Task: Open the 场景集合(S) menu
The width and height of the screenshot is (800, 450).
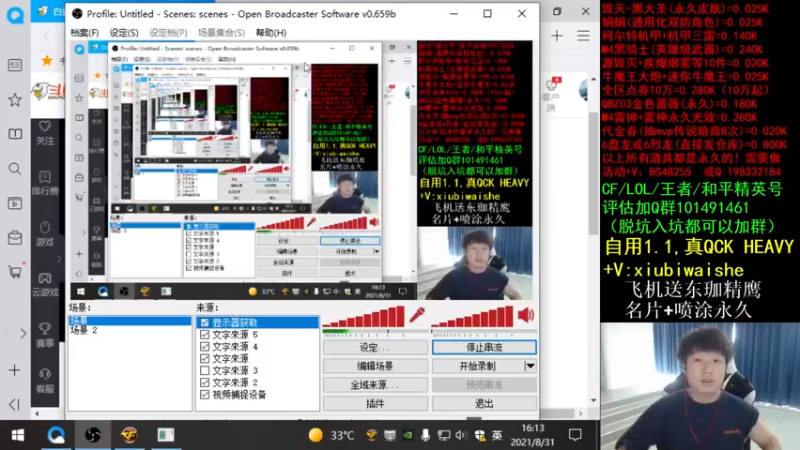Action: pyautogui.click(x=221, y=33)
